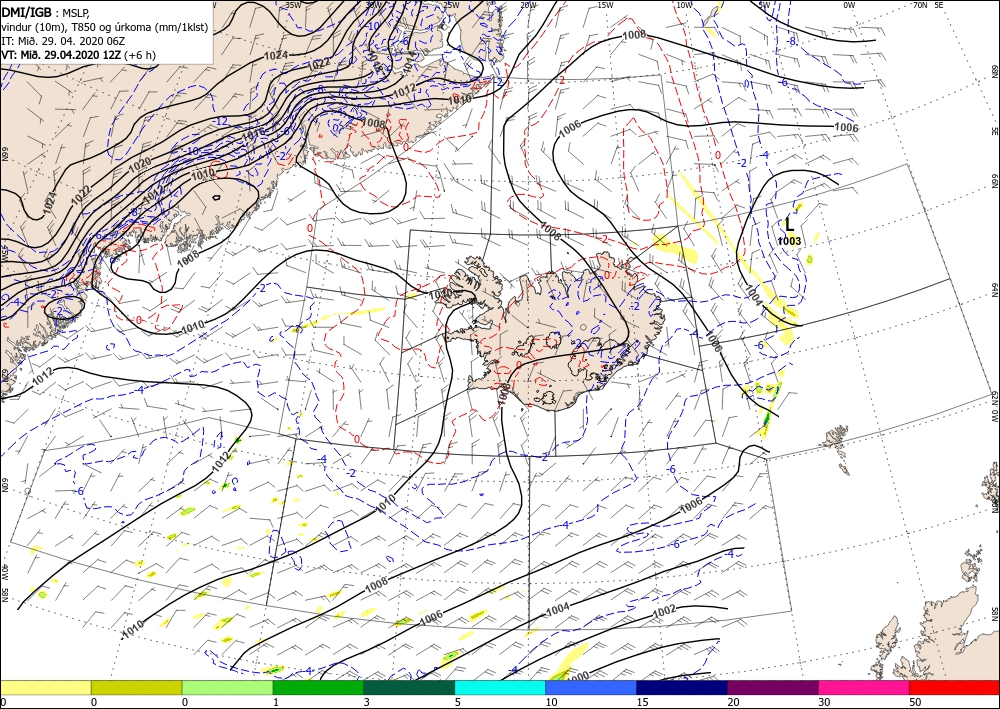
Task: Click the '70N 5E' corner label
Action: (x=928, y=5)
